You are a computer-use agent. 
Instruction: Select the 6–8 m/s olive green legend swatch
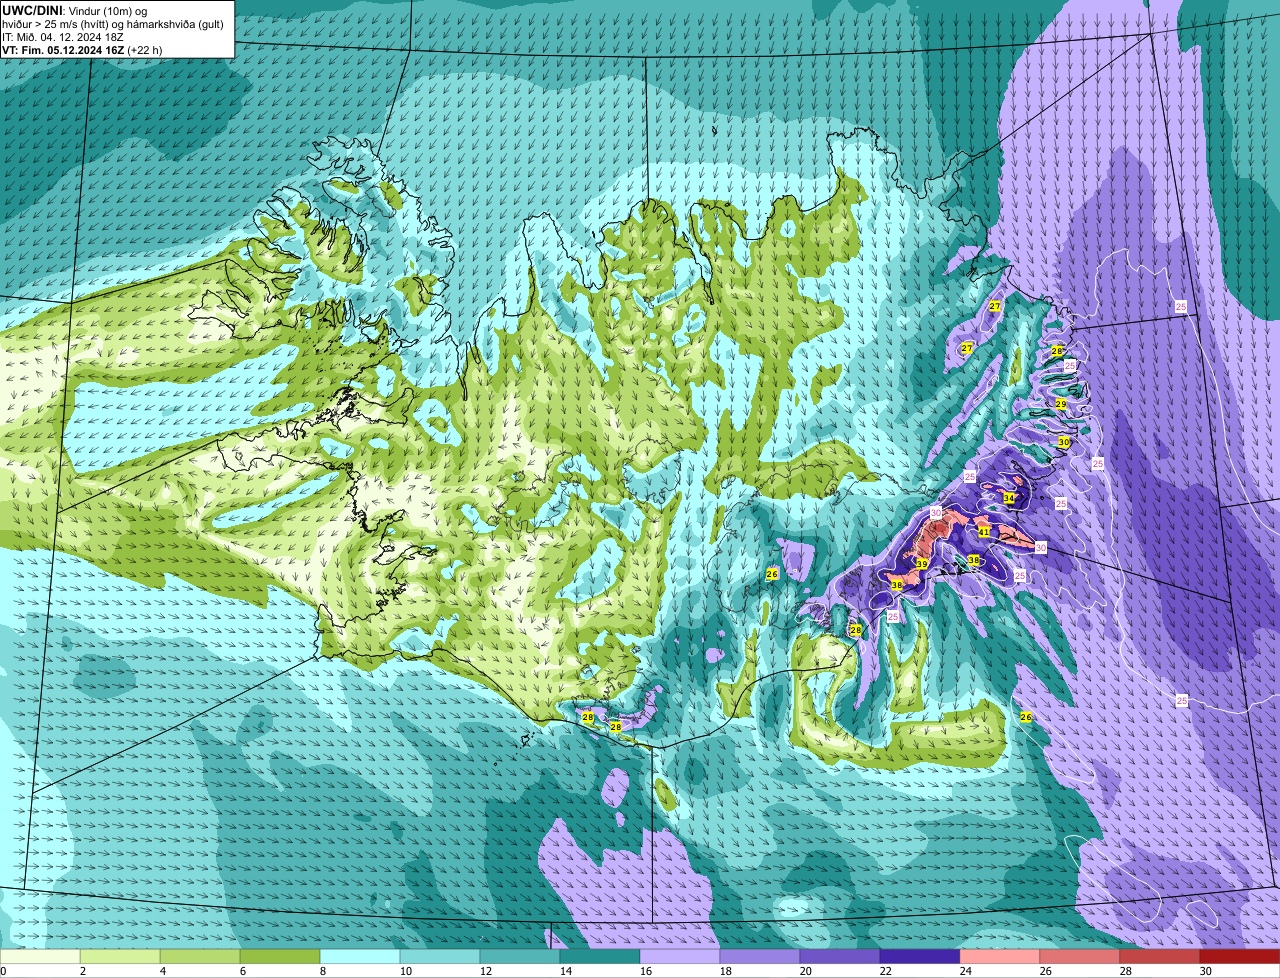[280, 956]
